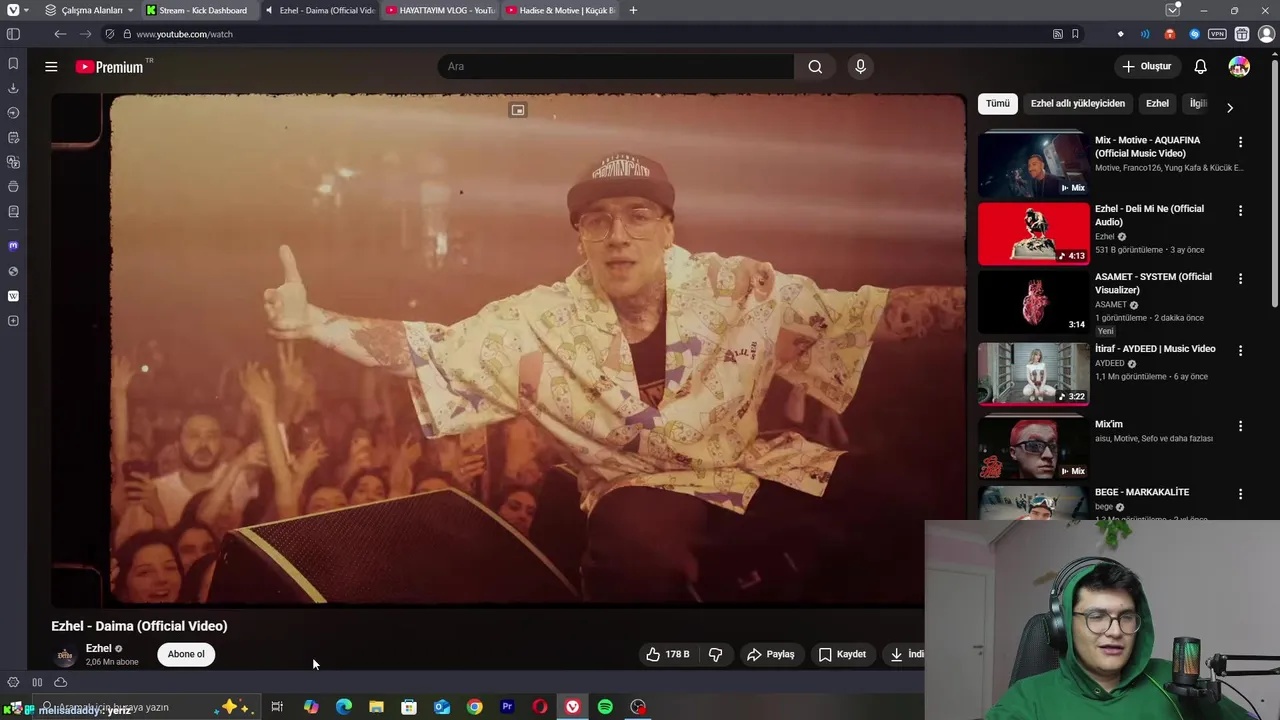The image size is (1280, 720).
Task: Open Spotify from the Windows taskbar
Action: [x=605, y=707]
